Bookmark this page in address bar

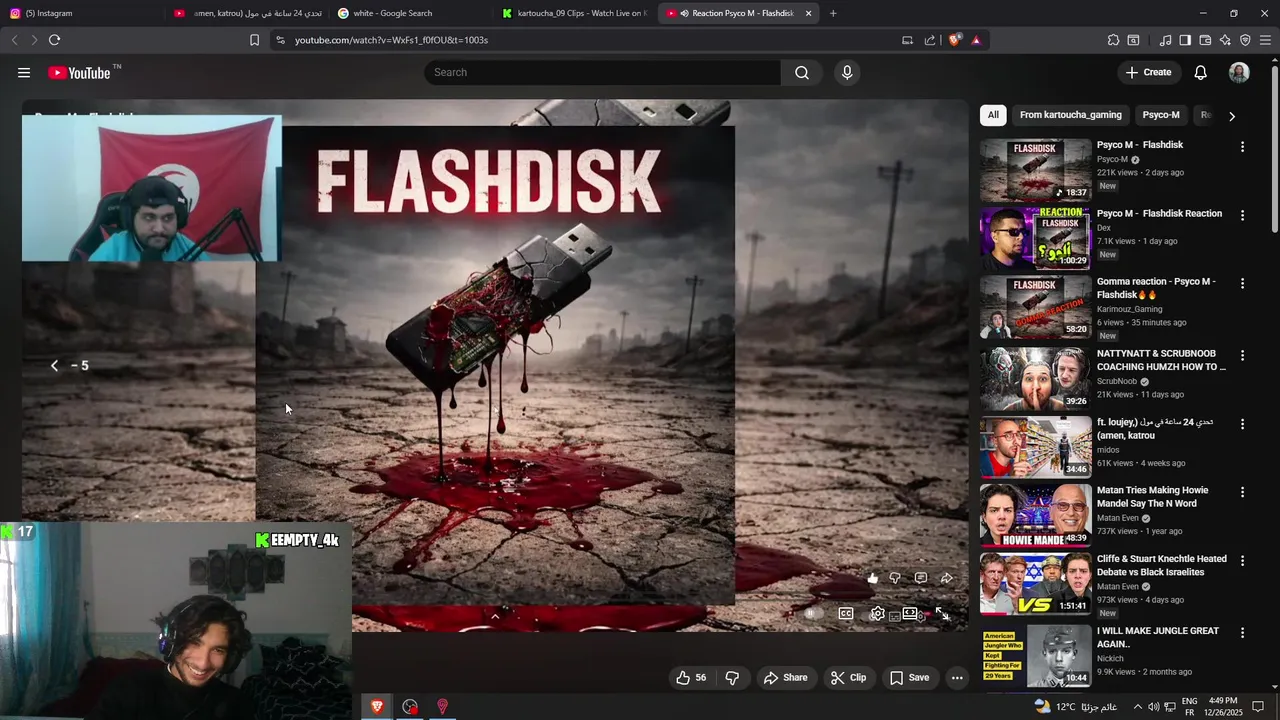click(254, 40)
